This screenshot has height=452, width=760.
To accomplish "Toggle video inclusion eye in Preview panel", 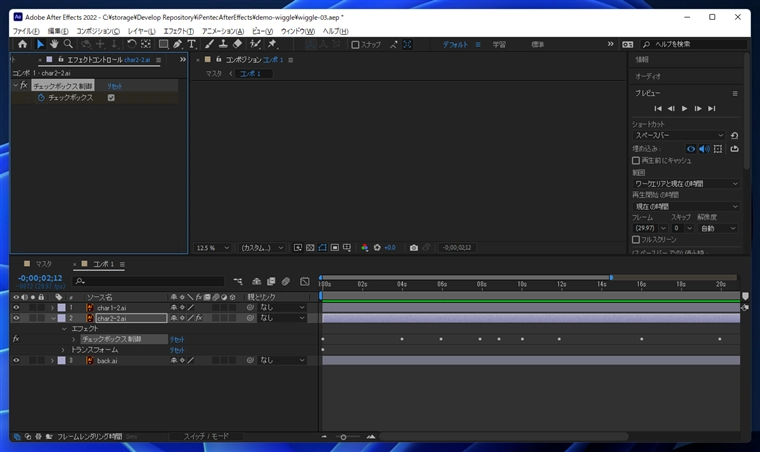I will pos(691,149).
